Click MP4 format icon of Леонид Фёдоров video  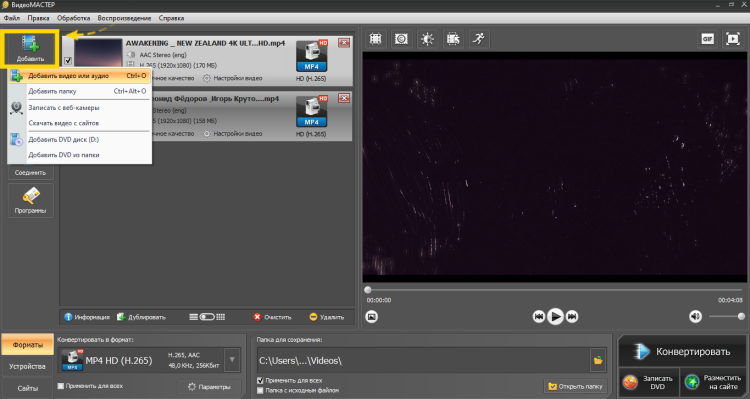click(x=311, y=111)
